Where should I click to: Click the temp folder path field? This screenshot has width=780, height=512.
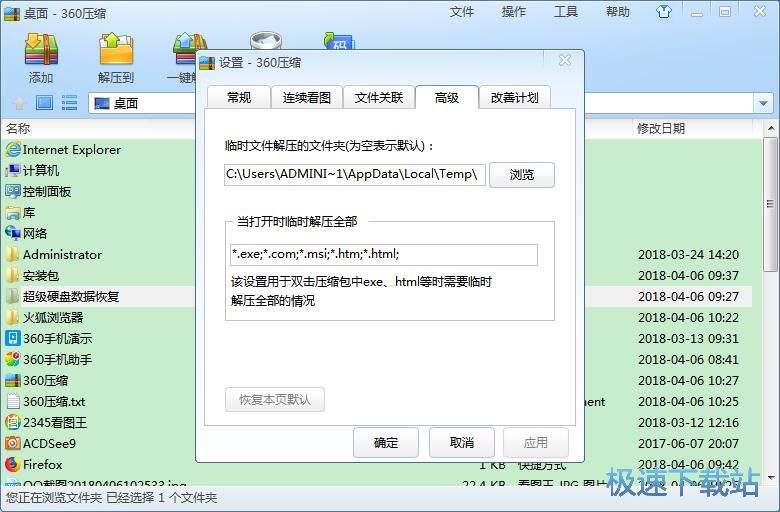tap(355, 175)
